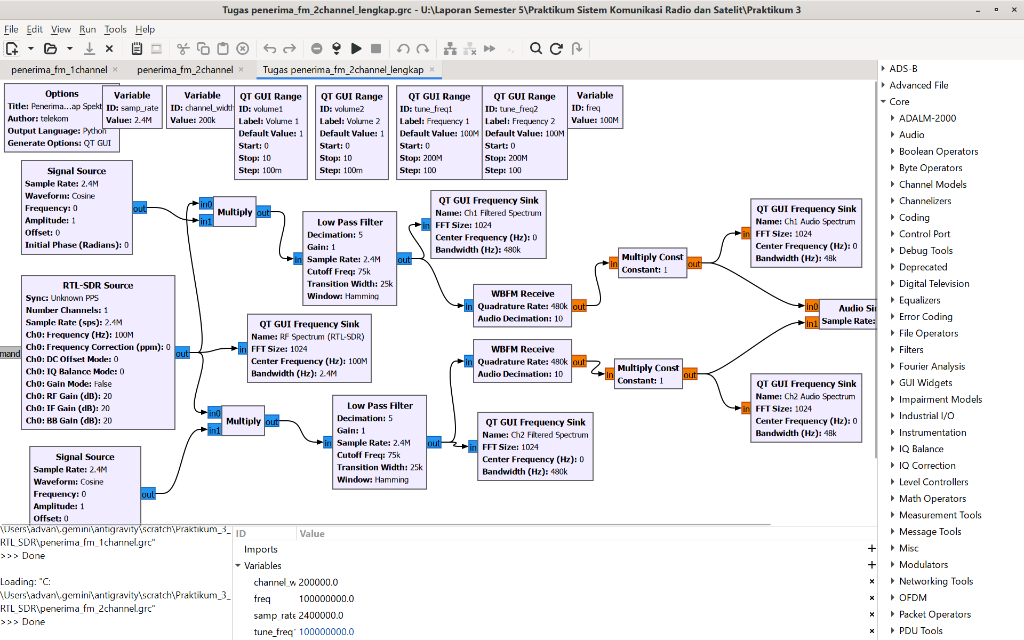Execute the flow graph with the play icon
Screen dimensions: 1024x640
[356, 48]
